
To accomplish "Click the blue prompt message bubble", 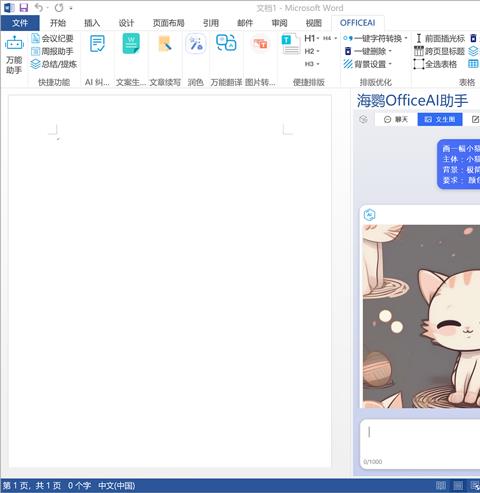I will click(x=459, y=164).
